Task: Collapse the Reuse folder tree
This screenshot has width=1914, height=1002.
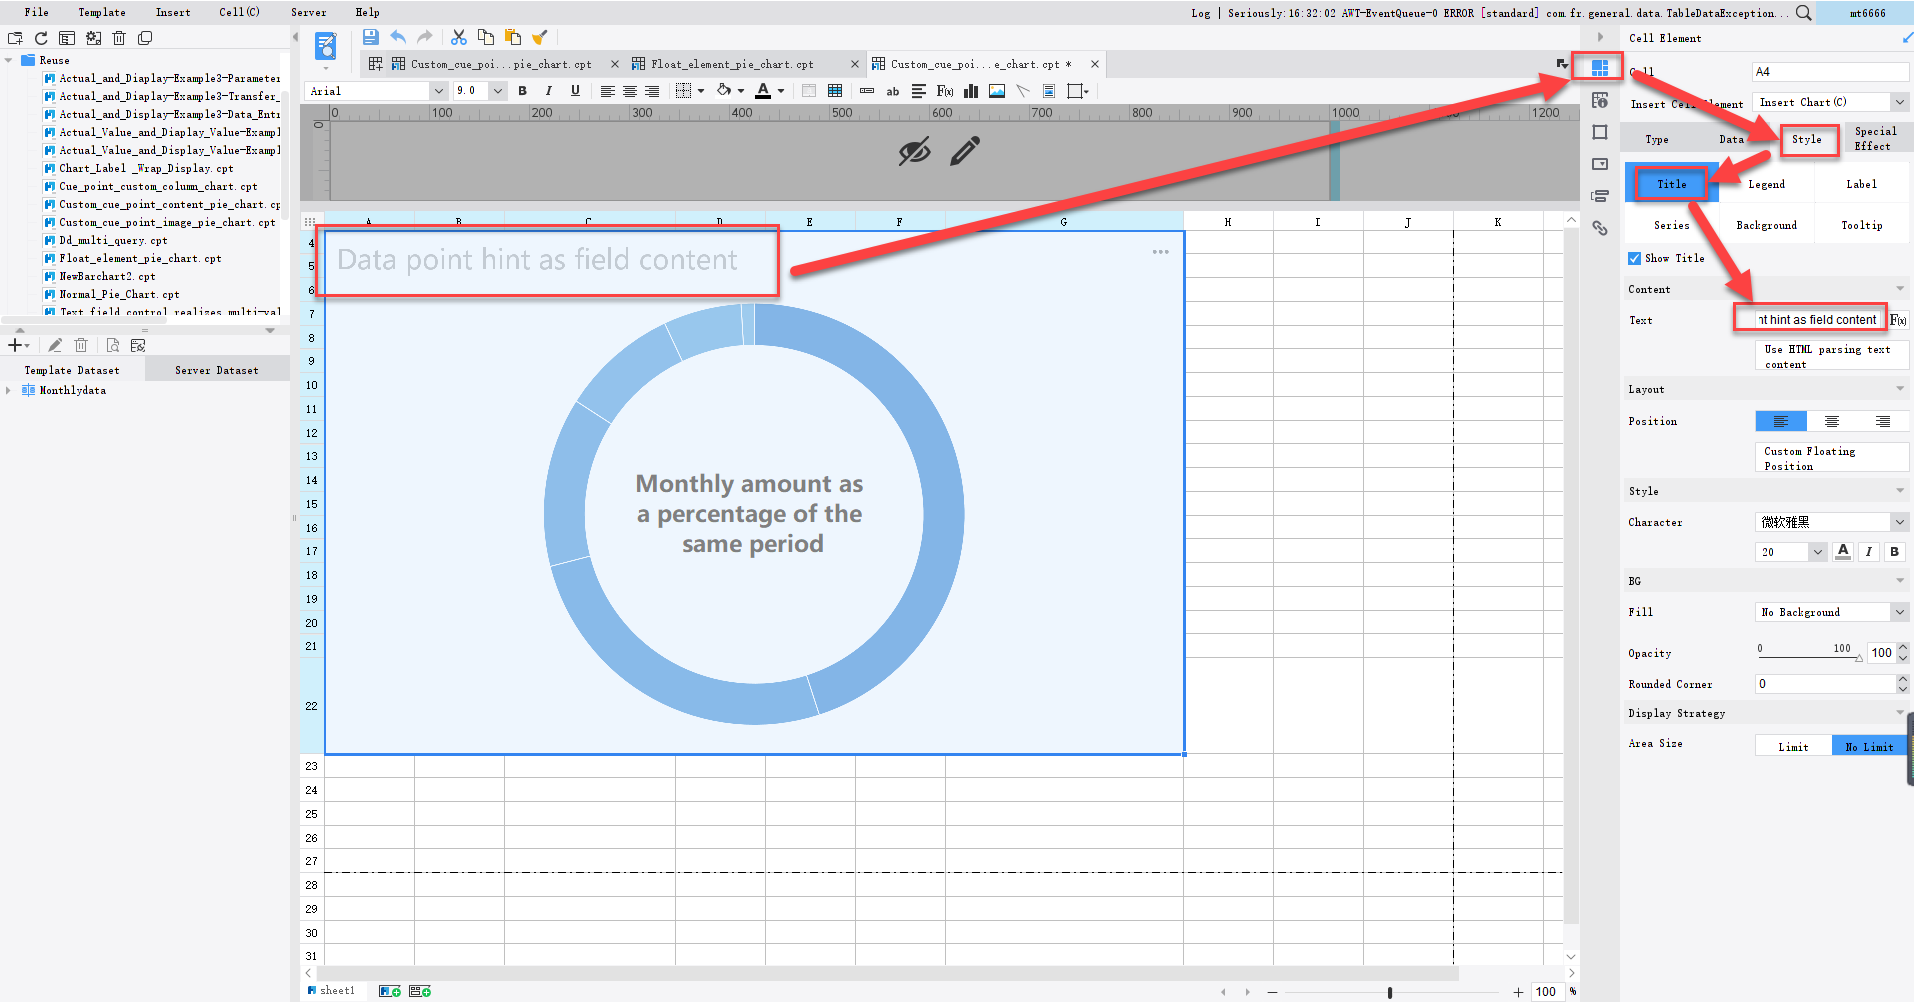Action: 9,60
